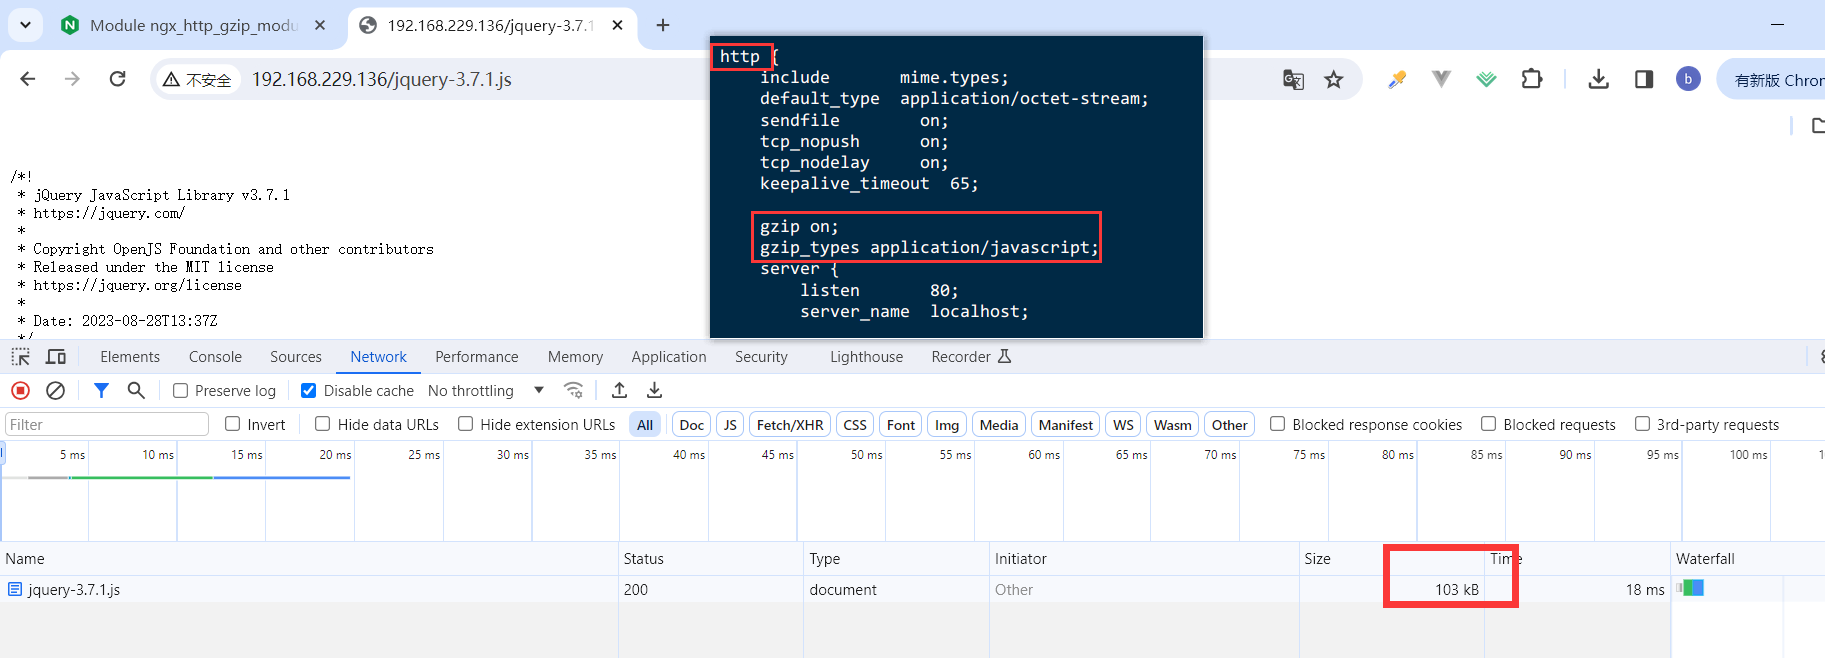Switch to the Application panel
The height and width of the screenshot is (658, 1825).
pos(669,357)
